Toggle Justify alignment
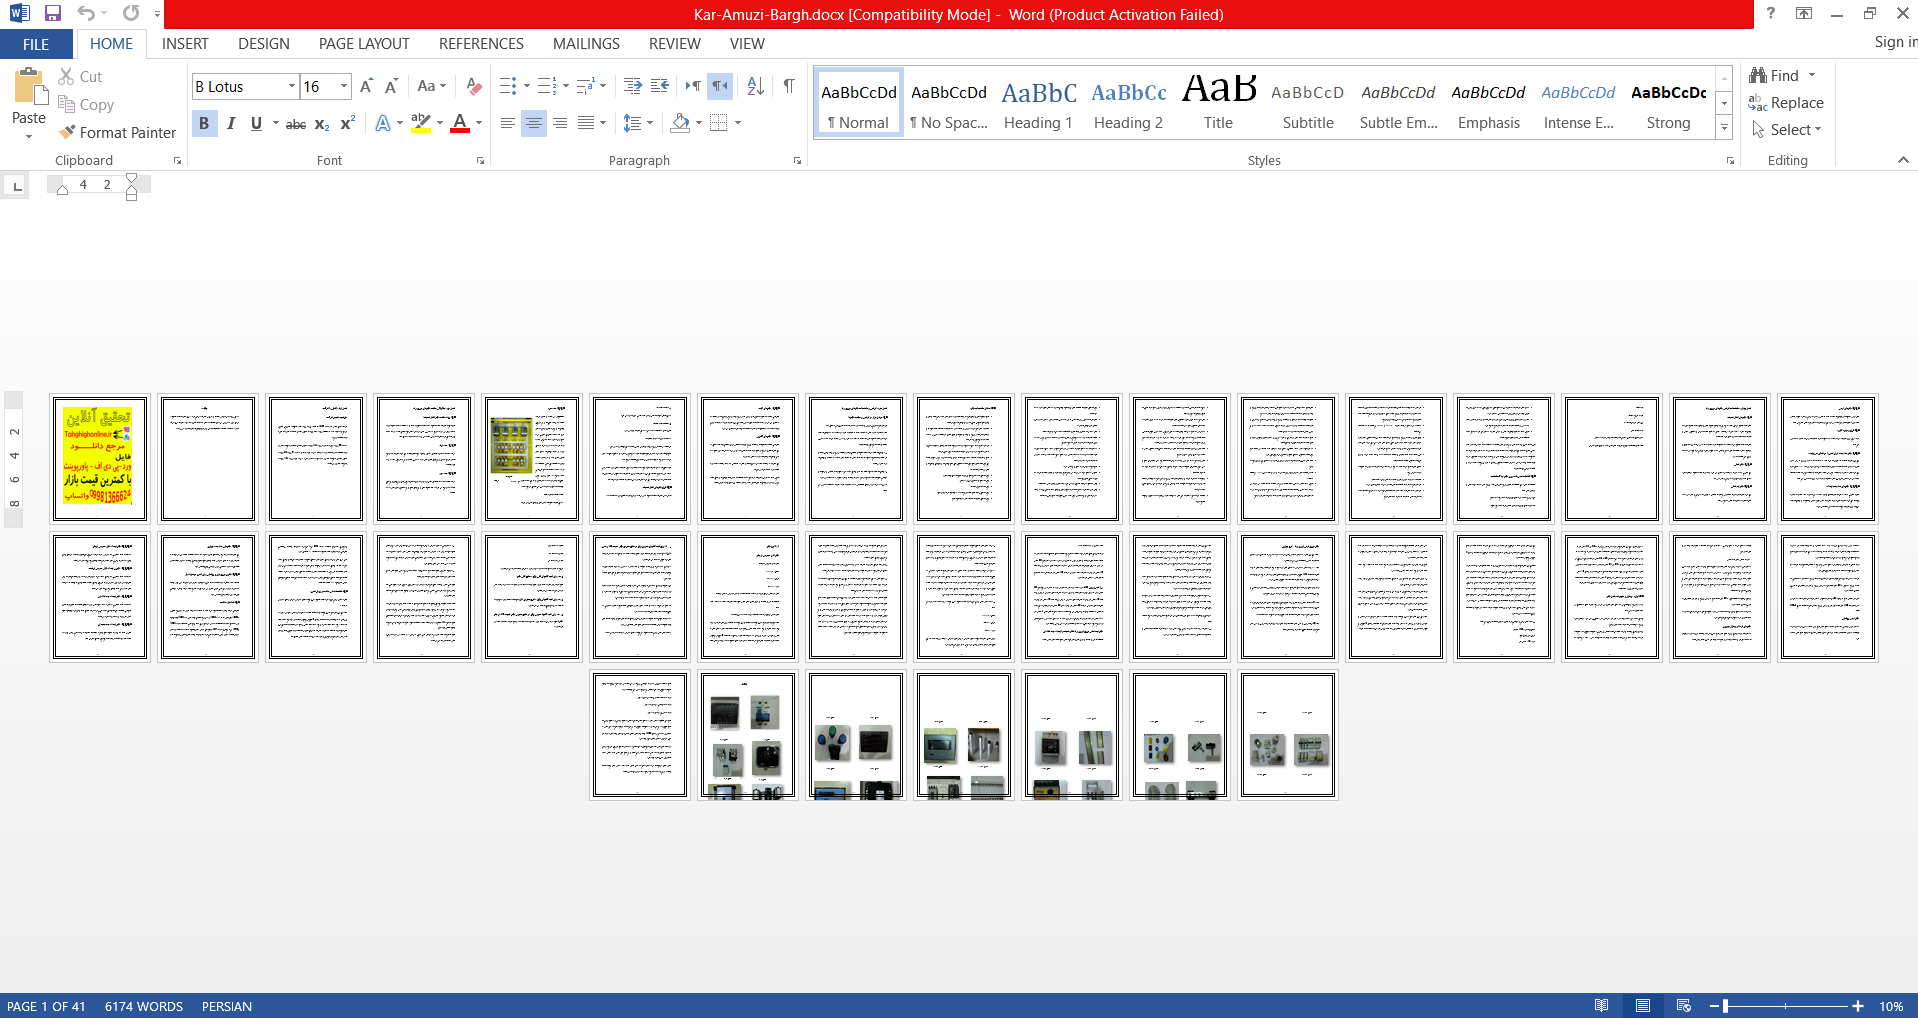Image resolution: width=1918 pixels, height=1018 pixels. [x=586, y=123]
